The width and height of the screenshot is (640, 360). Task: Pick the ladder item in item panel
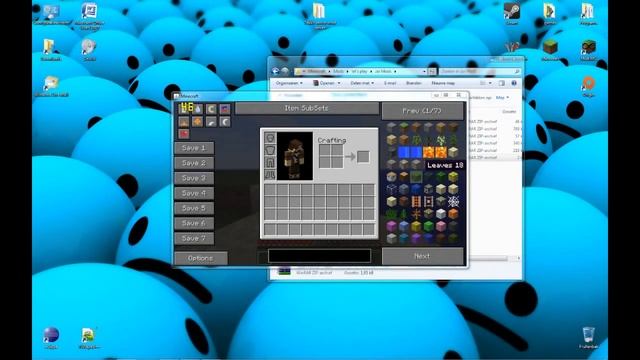(416, 201)
